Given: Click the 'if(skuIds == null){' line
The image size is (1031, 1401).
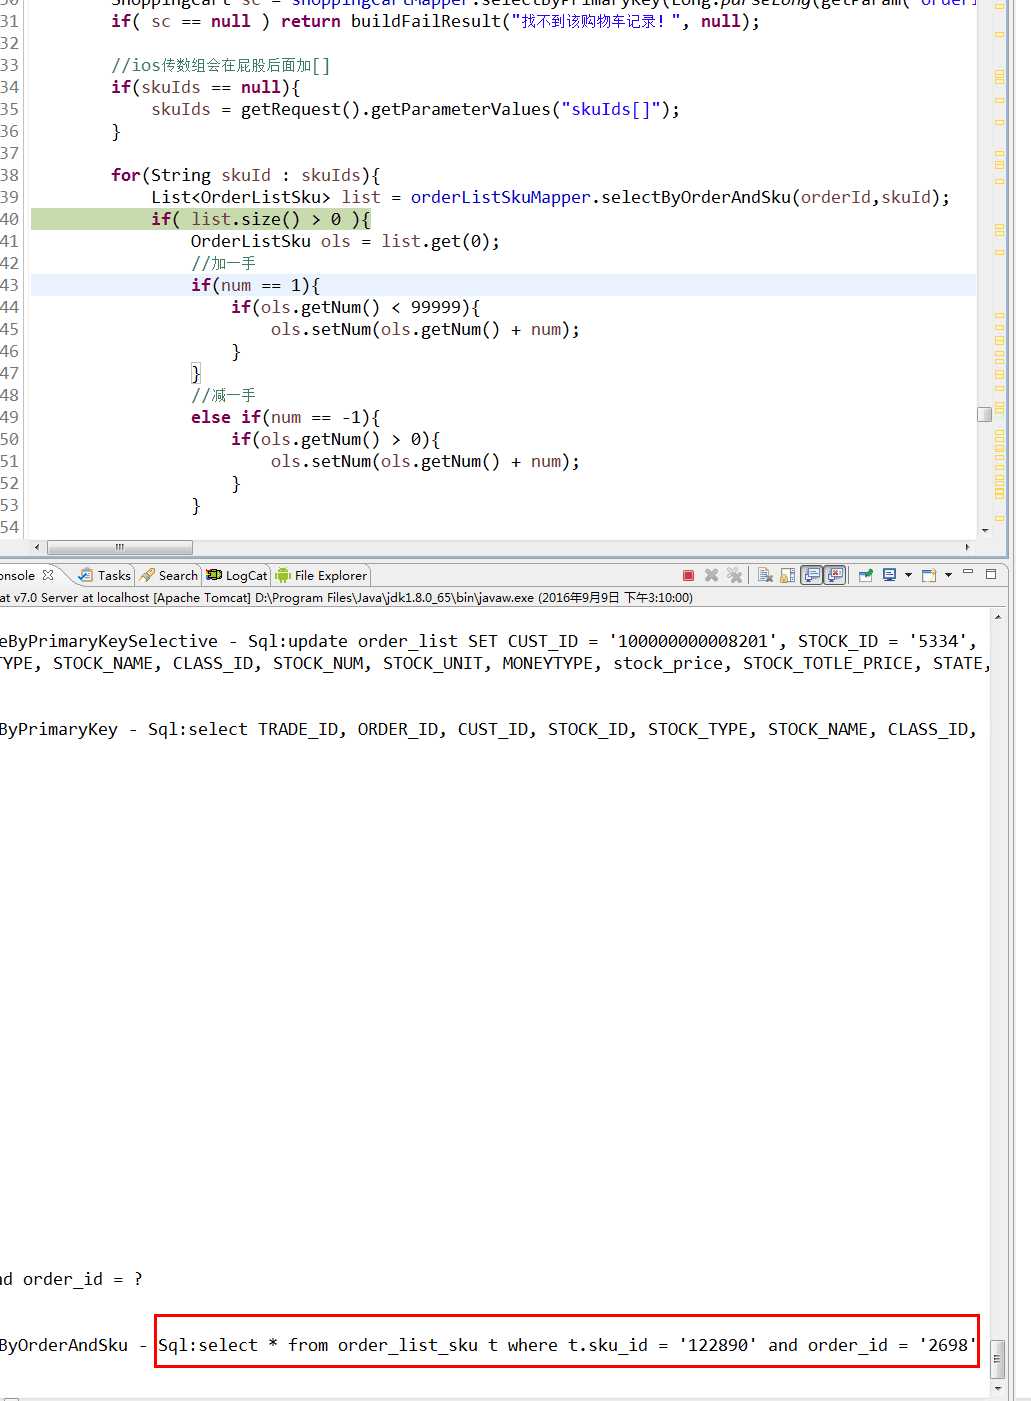Looking at the screenshot, I should click(205, 87).
